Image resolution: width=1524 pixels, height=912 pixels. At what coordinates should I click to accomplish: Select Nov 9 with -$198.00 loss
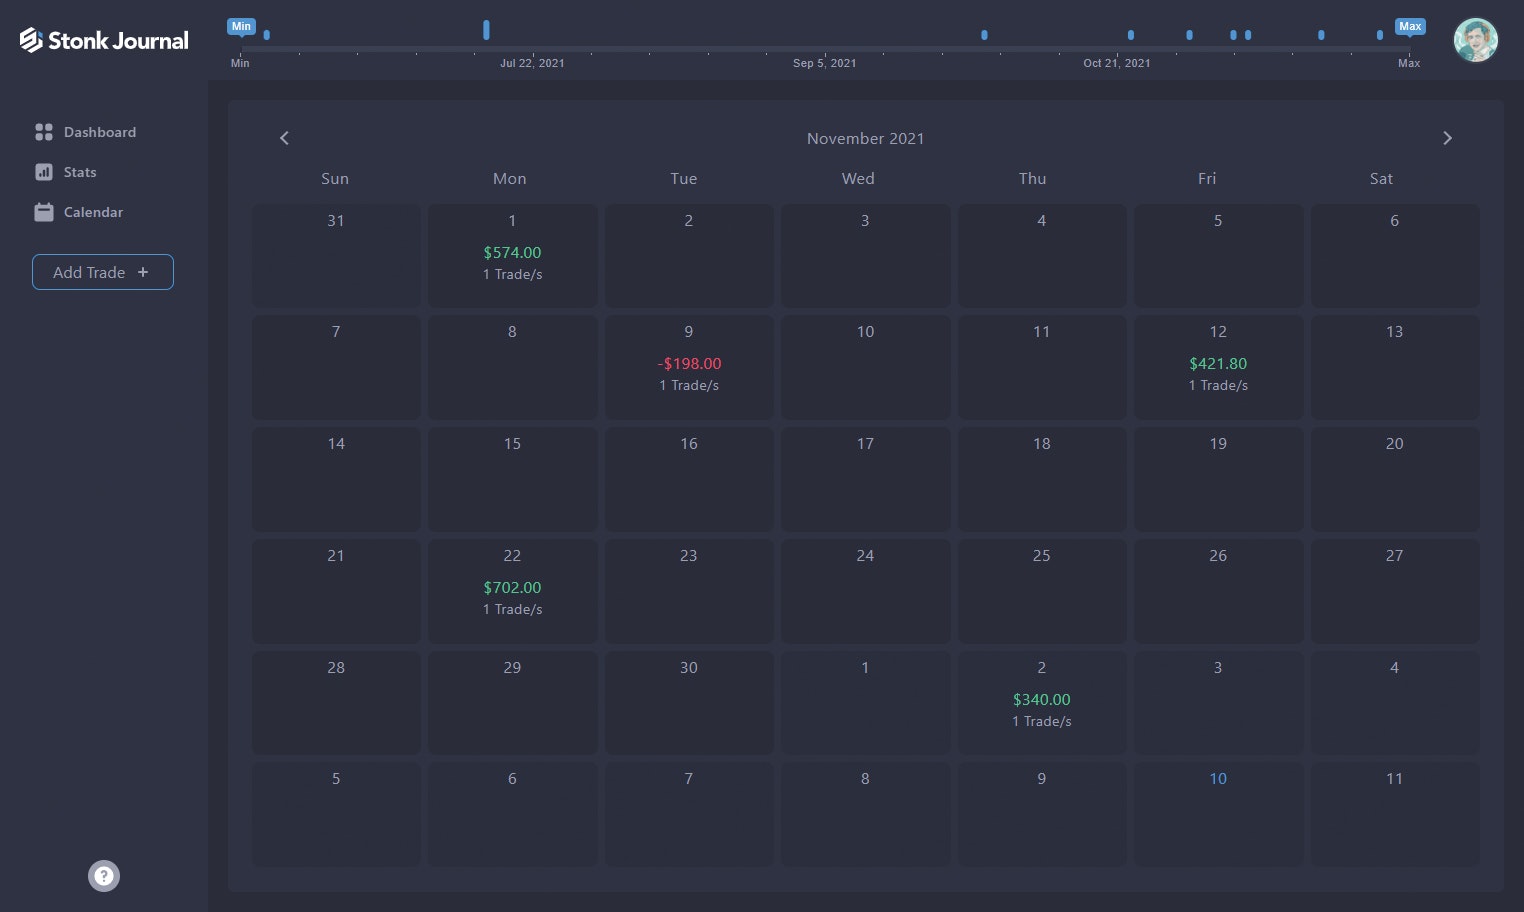click(689, 367)
